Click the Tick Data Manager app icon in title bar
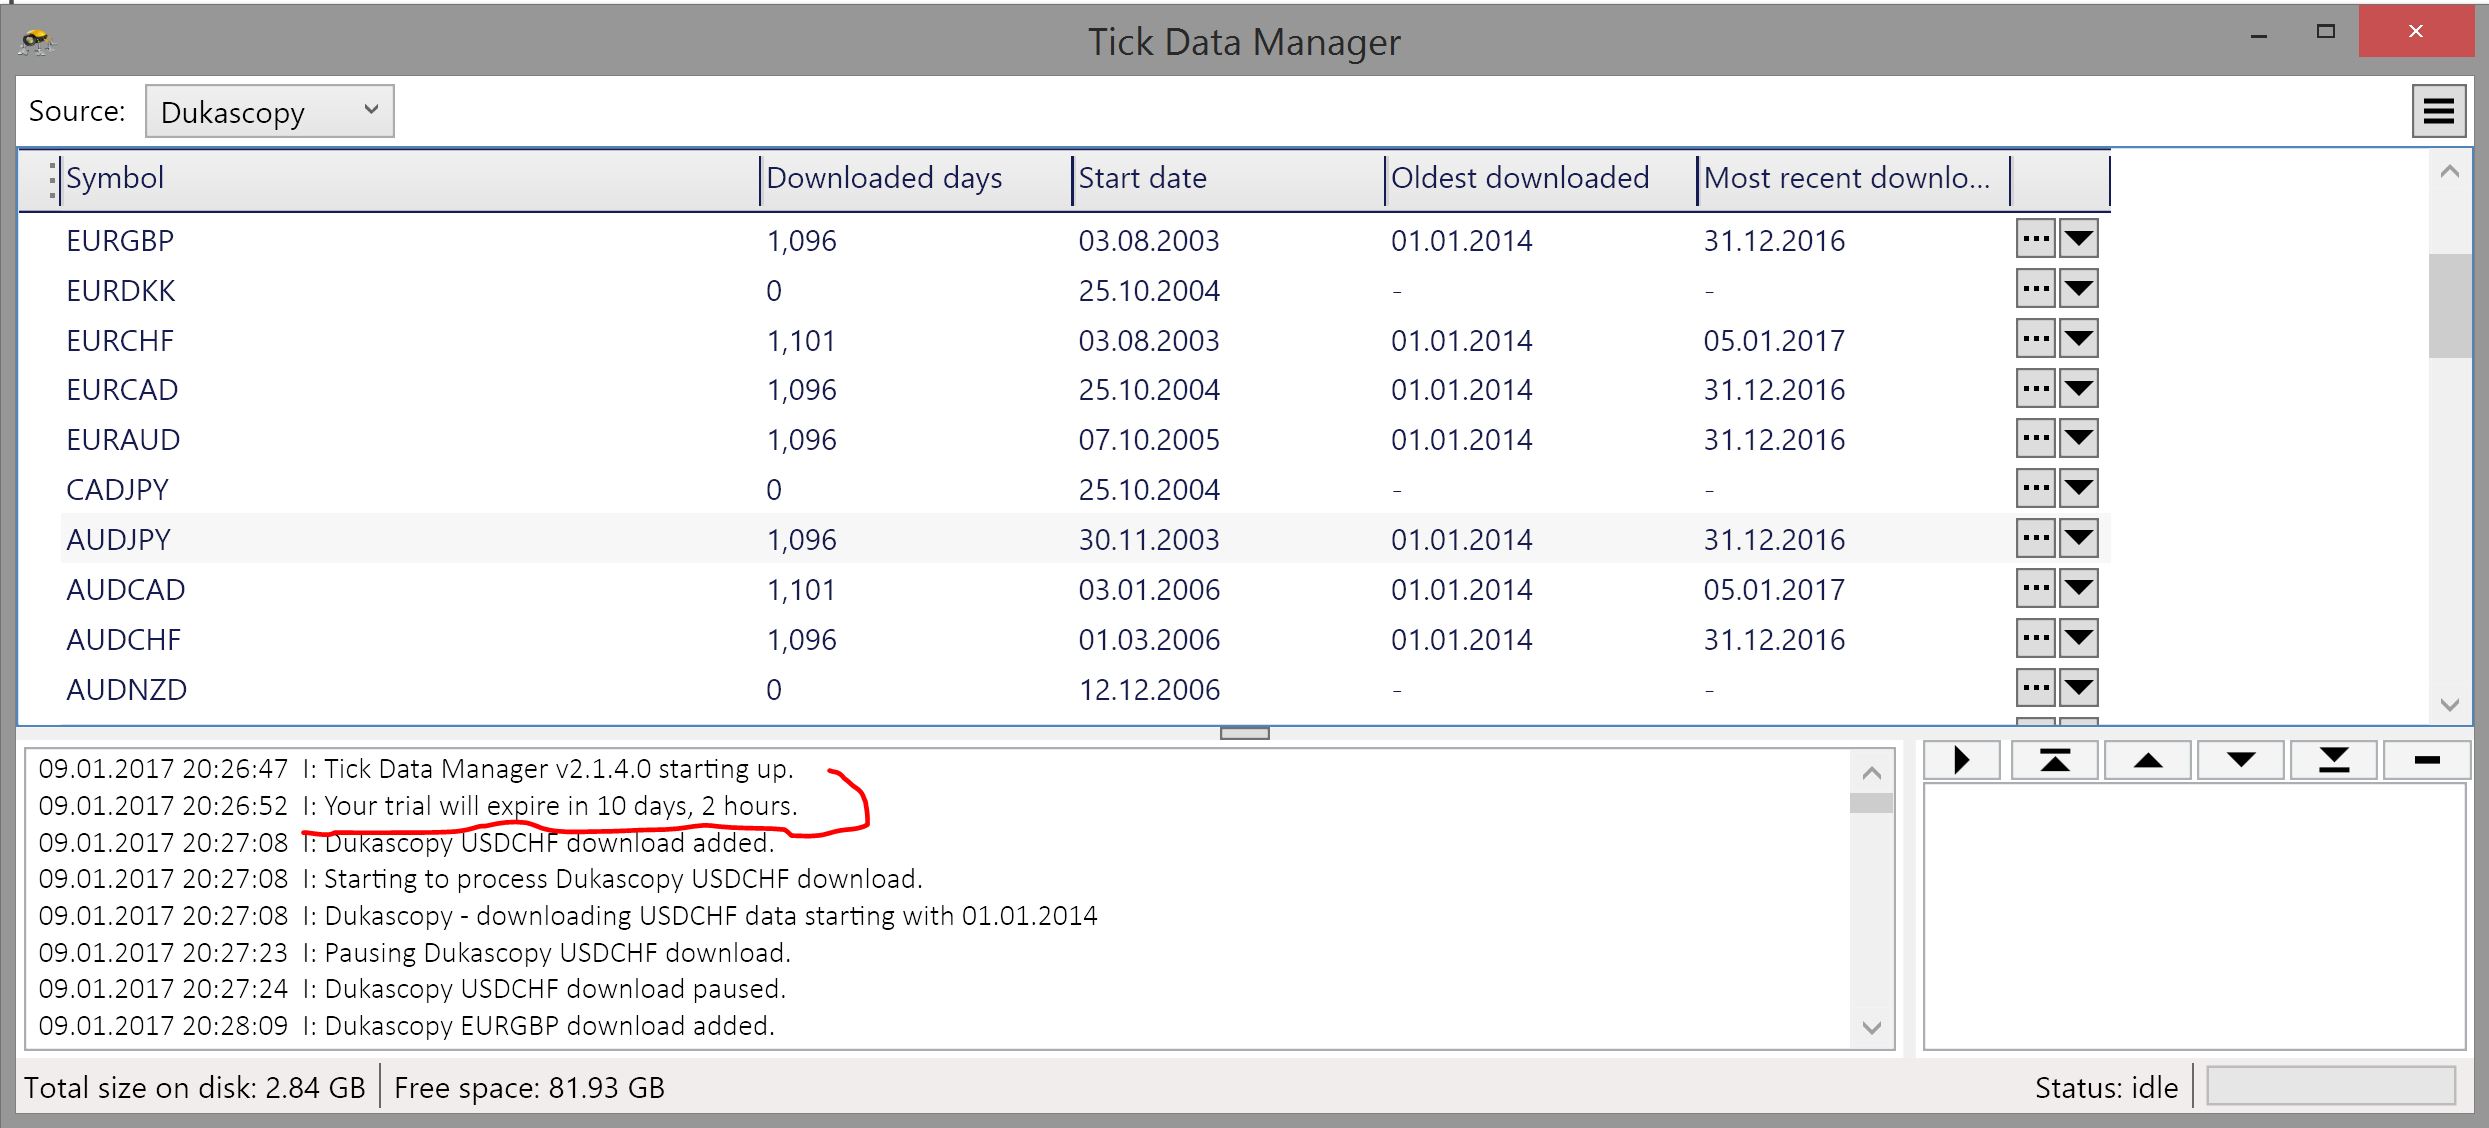The image size is (2489, 1128). point(37,42)
